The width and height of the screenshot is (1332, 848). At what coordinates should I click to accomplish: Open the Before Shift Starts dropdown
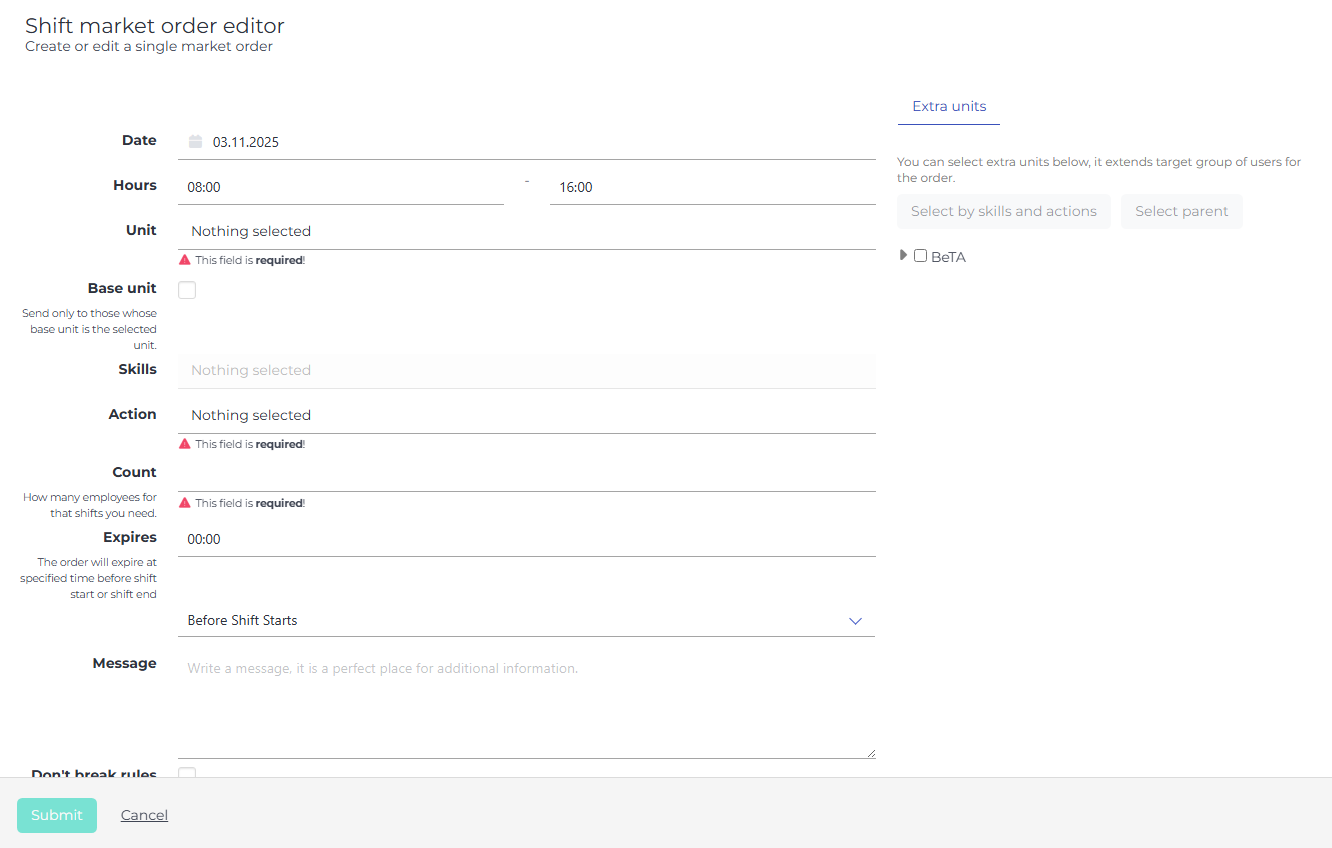point(526,621)
